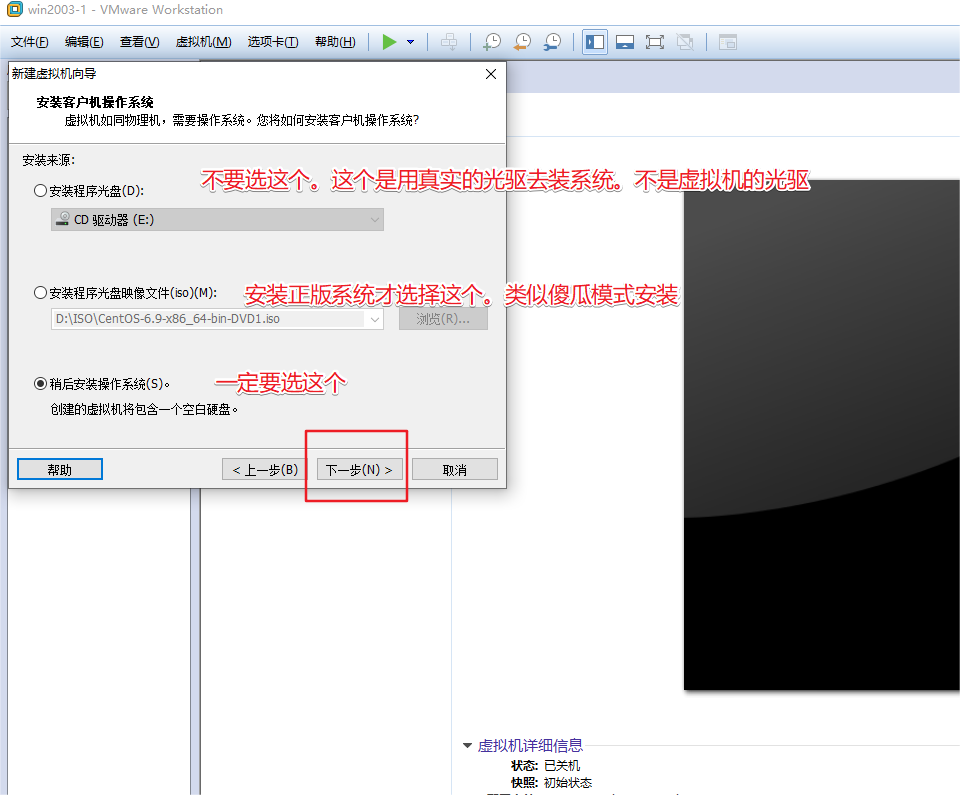960x795 pixels.
Task: Collapse the 虚拟机详细信息 section triangle
Action: (467, 745)
